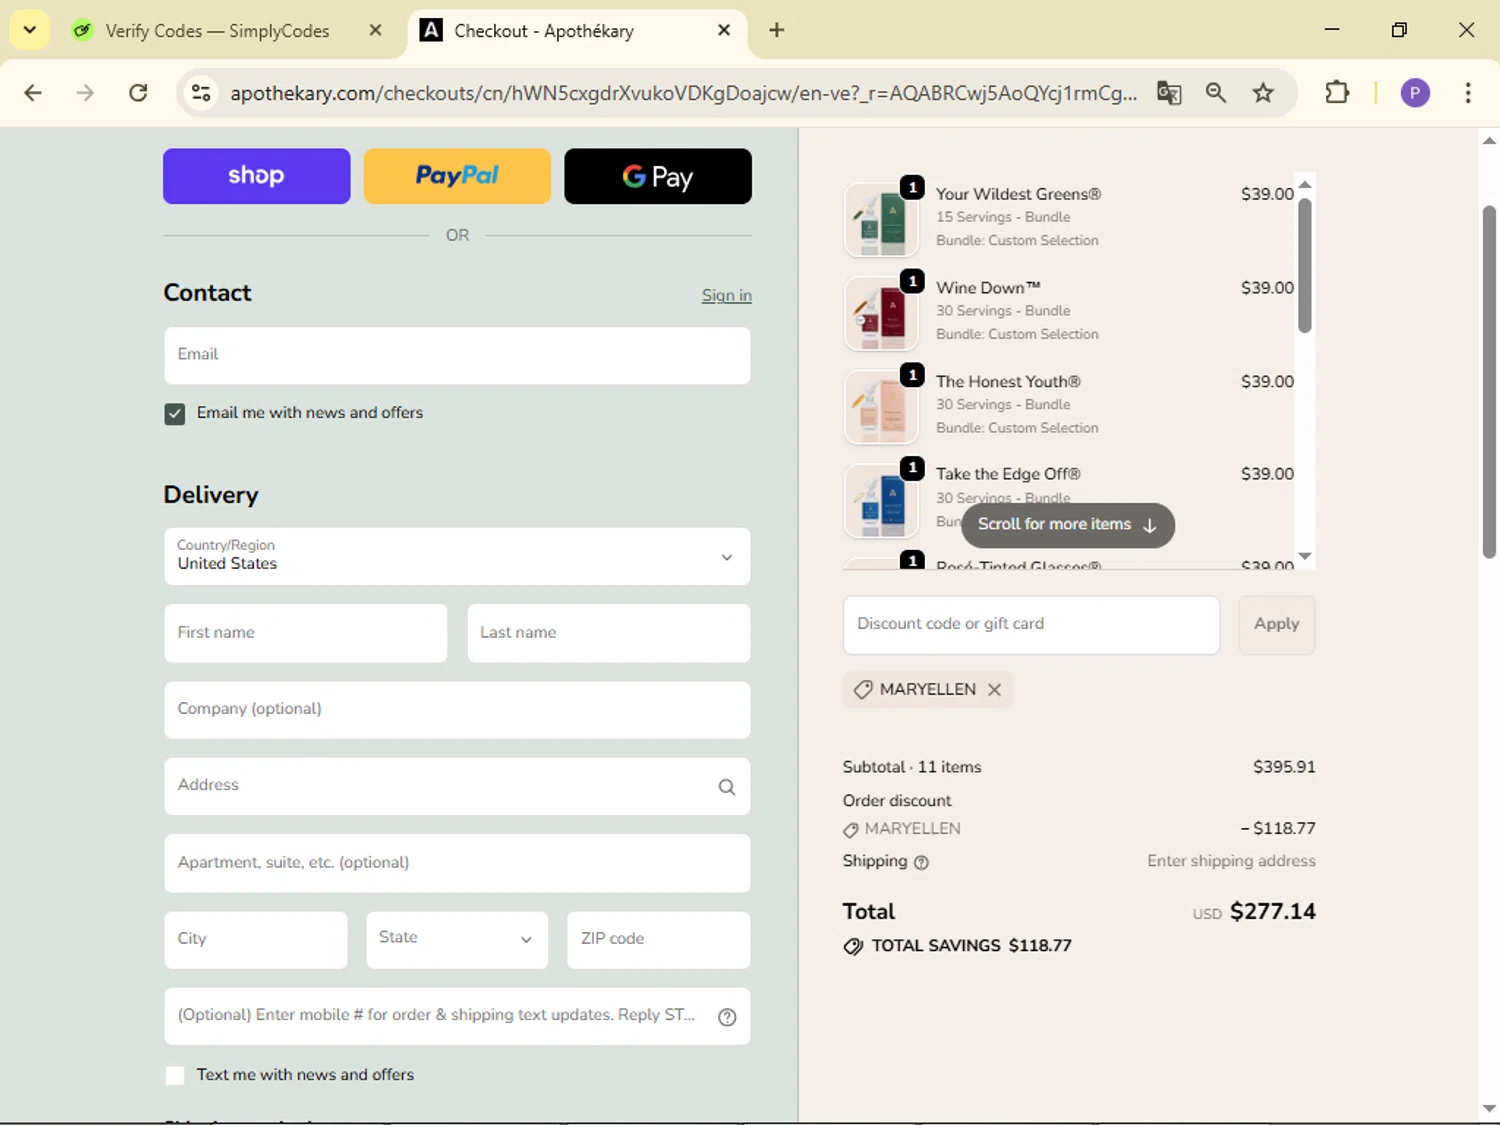This screenshot has height=1125, width=1500.
Task: Close the Verify Codes SimplyCodes tab
Action: pyautogui.click(x=375, y=30)
